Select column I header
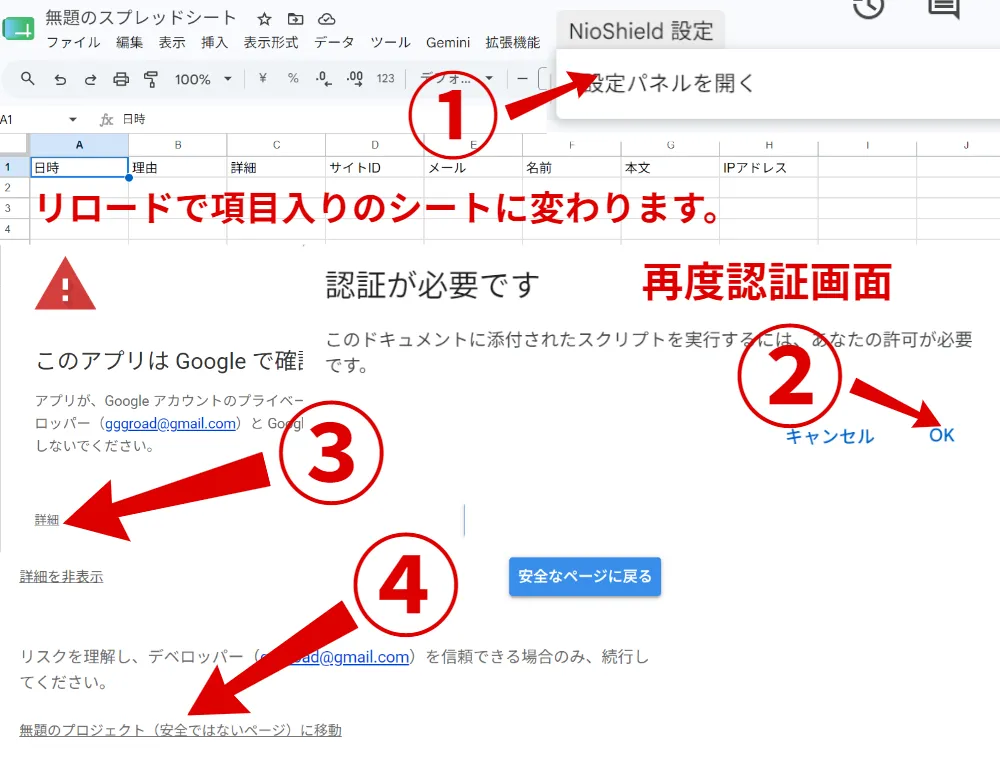Viewport: 1000px width, 764px height. 867,145
